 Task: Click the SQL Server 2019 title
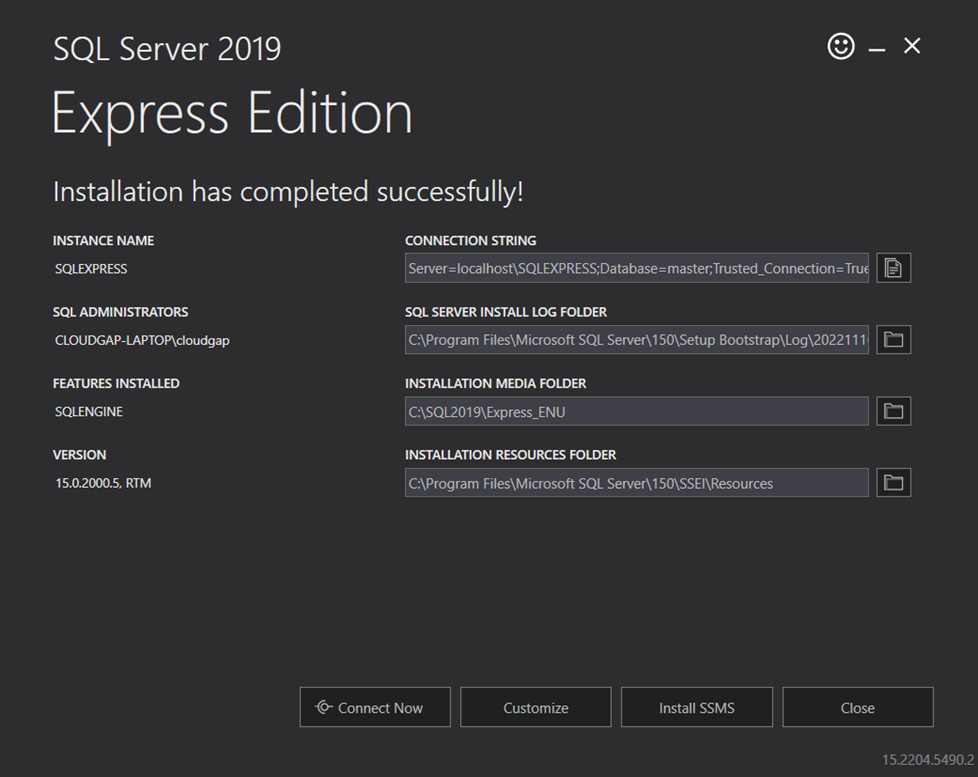coord(167,49)
